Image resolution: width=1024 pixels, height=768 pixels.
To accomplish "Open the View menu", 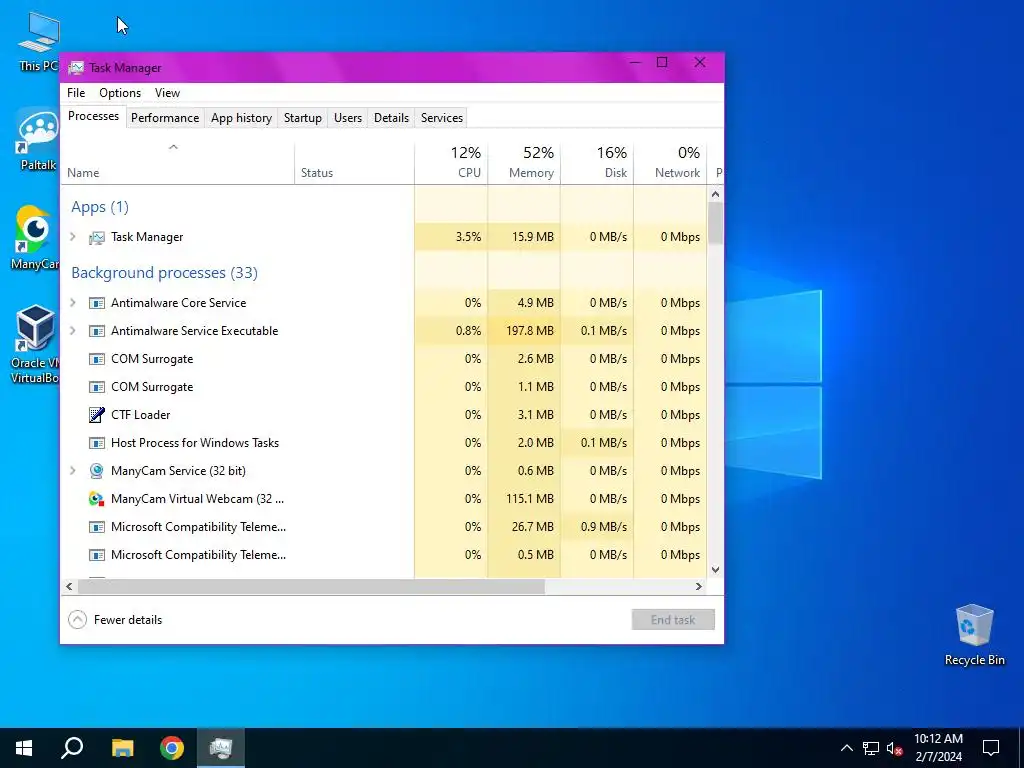I will point(167,93).
